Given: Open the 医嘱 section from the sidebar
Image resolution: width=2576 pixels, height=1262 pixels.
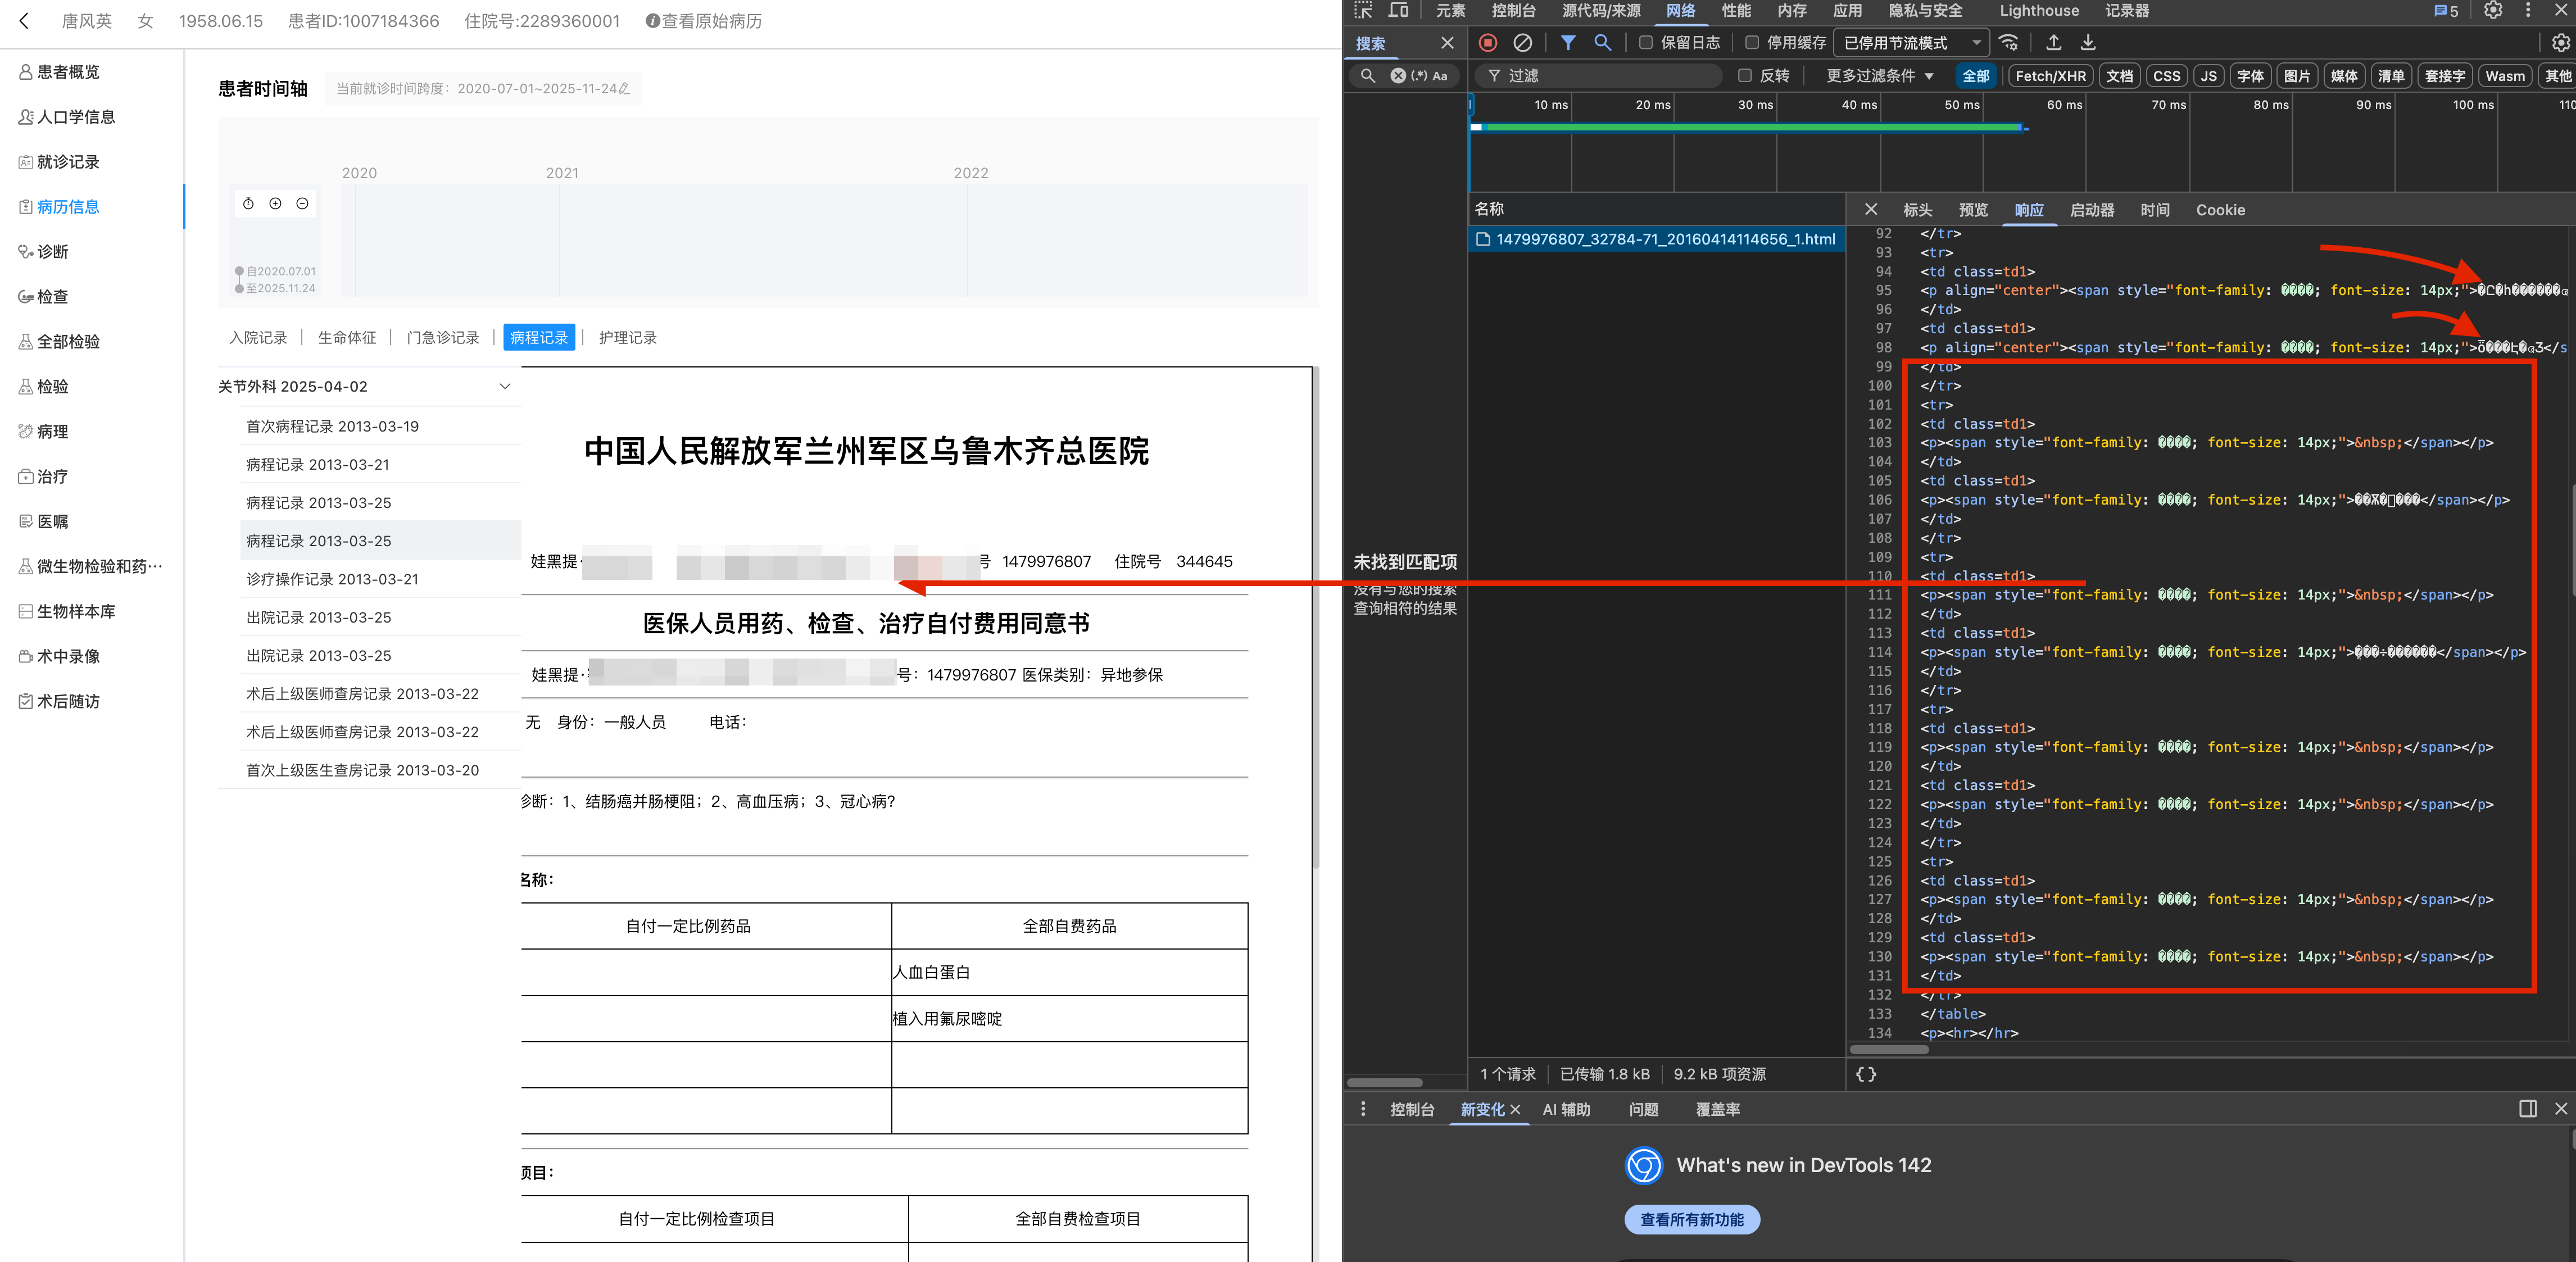Looking at the screenshot, I should (53, 521).
